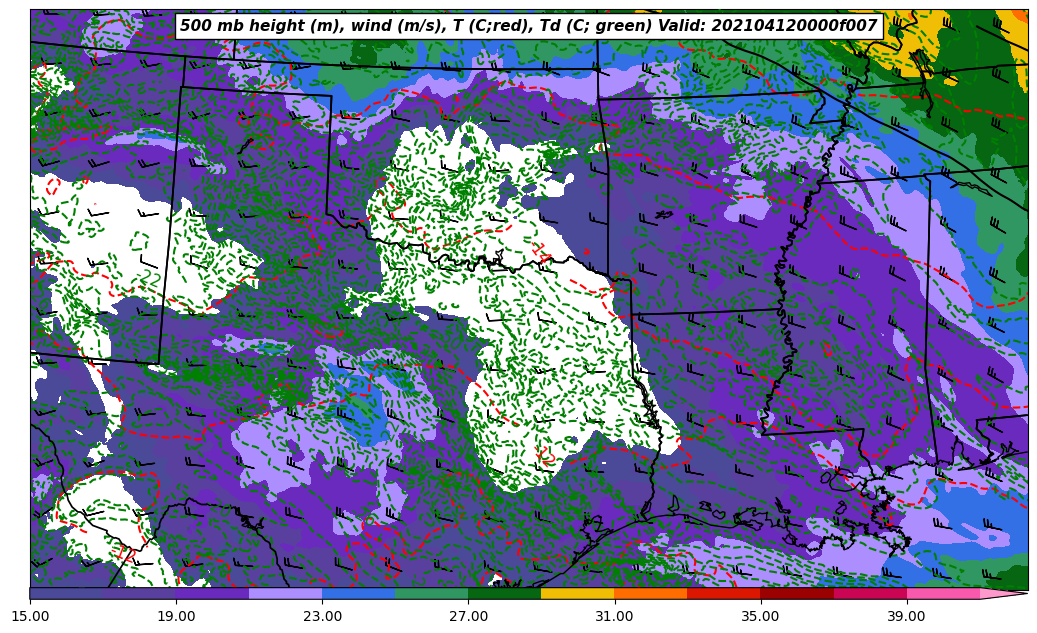Screen dimensions: 1037x633
Task: Click the dark red colorbar segment
Action: pyautogui.click(x=796, y=593)
